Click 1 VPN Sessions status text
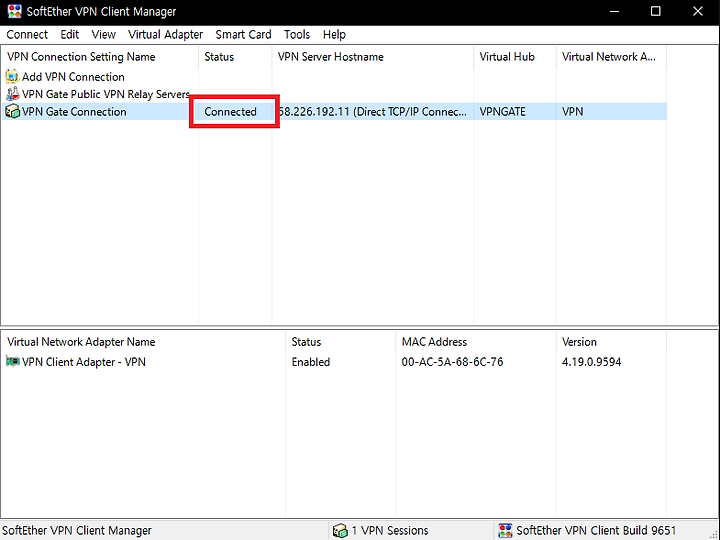This screenshot has height=540, width=720. [390, 530]
